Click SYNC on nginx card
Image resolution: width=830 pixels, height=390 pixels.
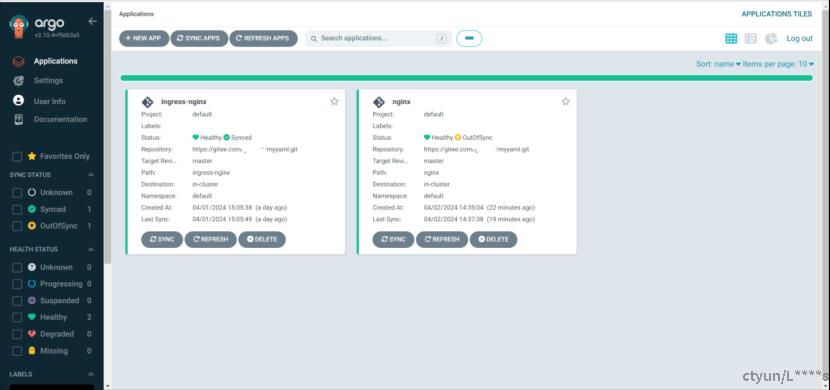pos(393,240)
